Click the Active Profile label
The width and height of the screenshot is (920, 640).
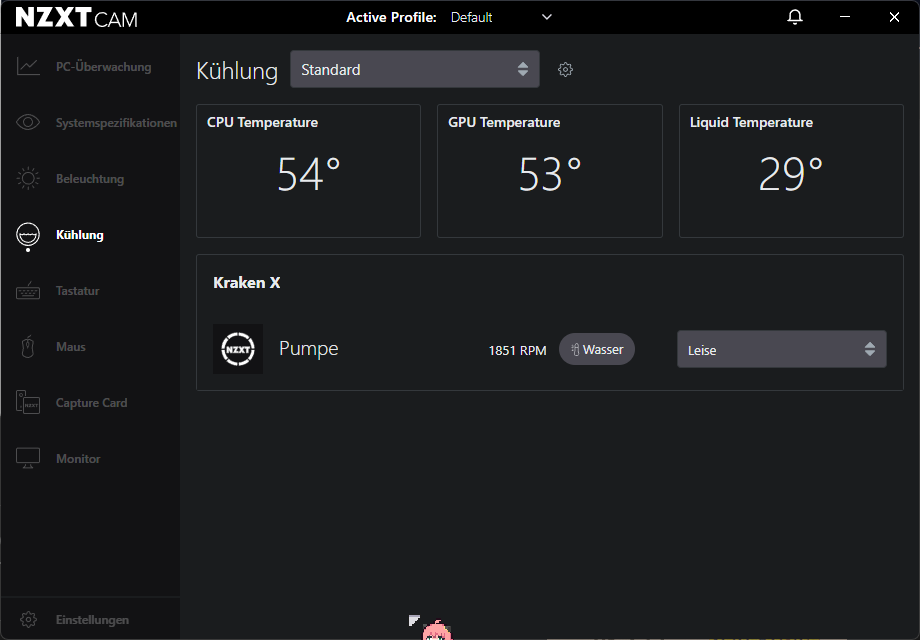(x=391, y=18)
